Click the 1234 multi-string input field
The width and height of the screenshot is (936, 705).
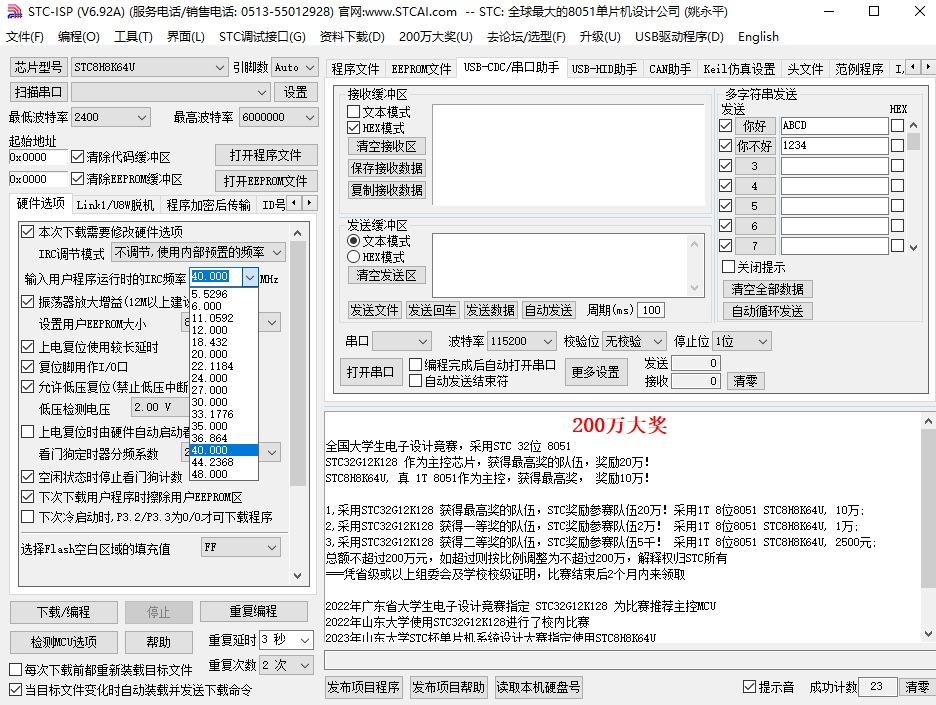(834, 146)
